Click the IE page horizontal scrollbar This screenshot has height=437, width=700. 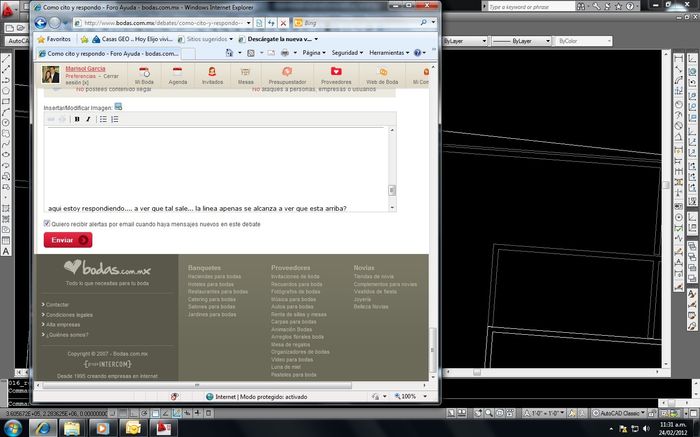196,385
